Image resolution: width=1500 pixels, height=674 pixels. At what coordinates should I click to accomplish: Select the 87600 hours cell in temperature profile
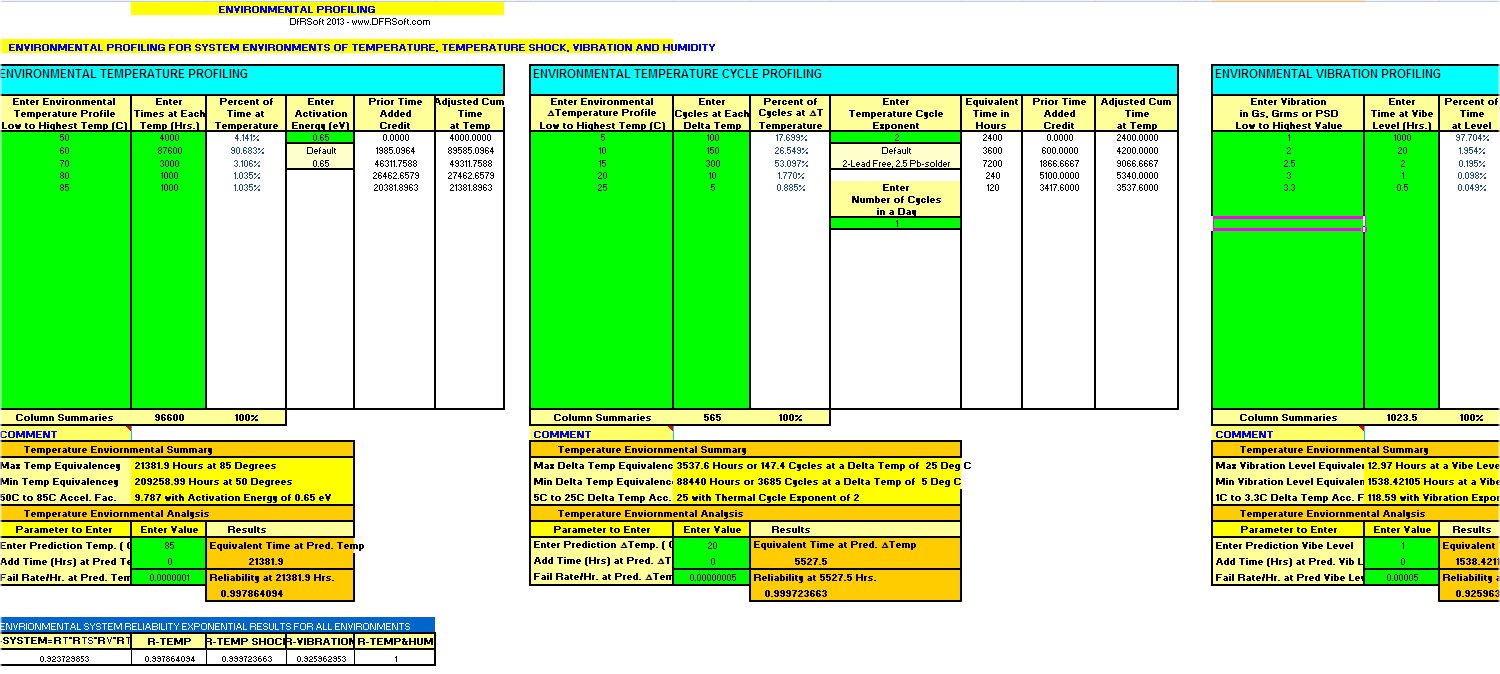(x=168, y=150)
